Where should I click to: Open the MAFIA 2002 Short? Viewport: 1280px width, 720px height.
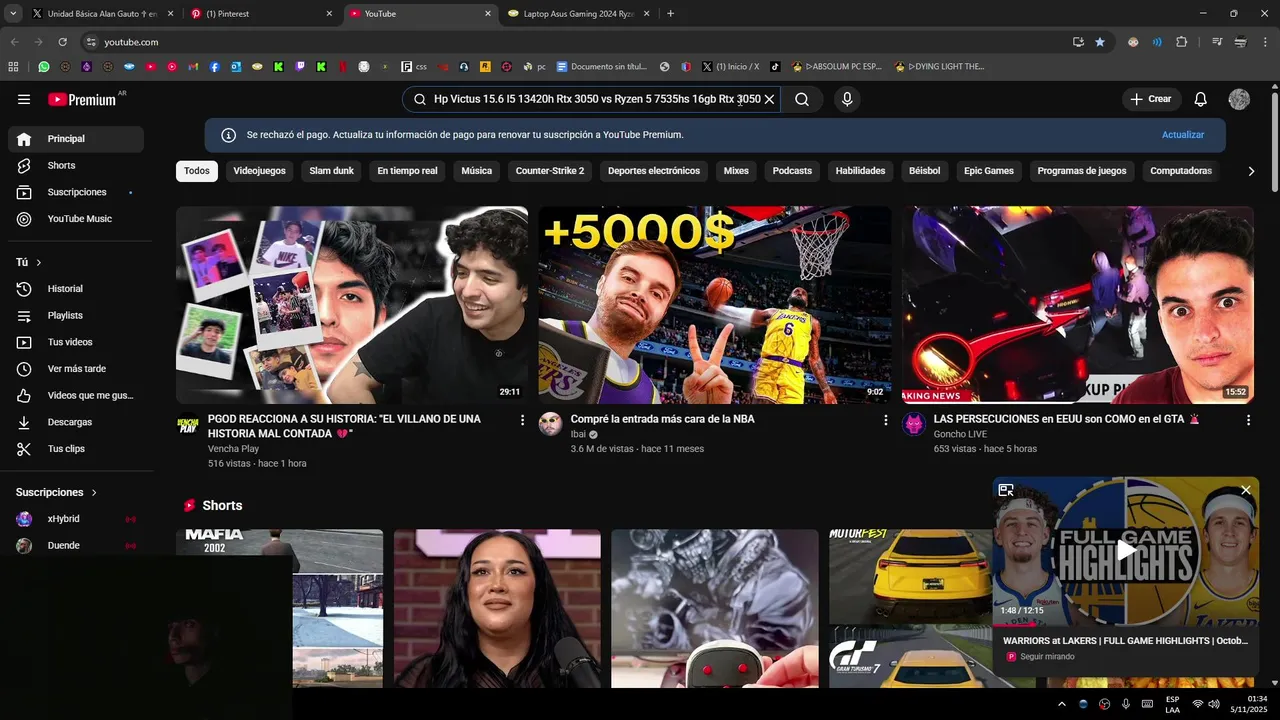pos(279,608)
